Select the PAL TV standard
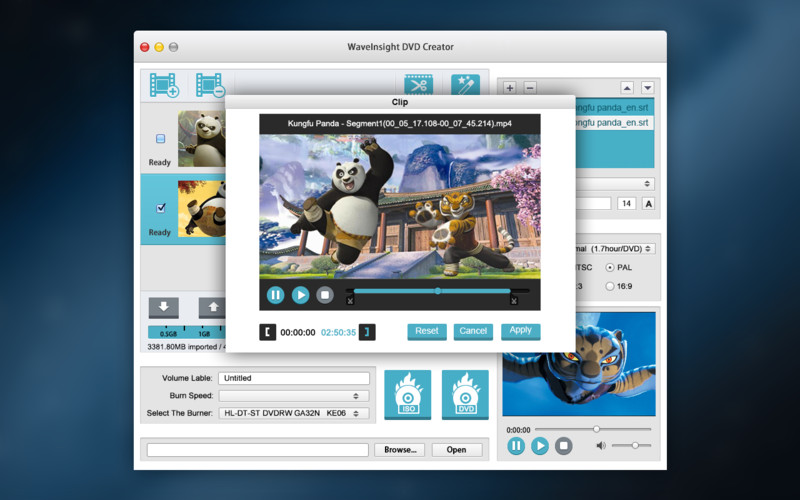The image size is (800, 500). coord(610,267)
